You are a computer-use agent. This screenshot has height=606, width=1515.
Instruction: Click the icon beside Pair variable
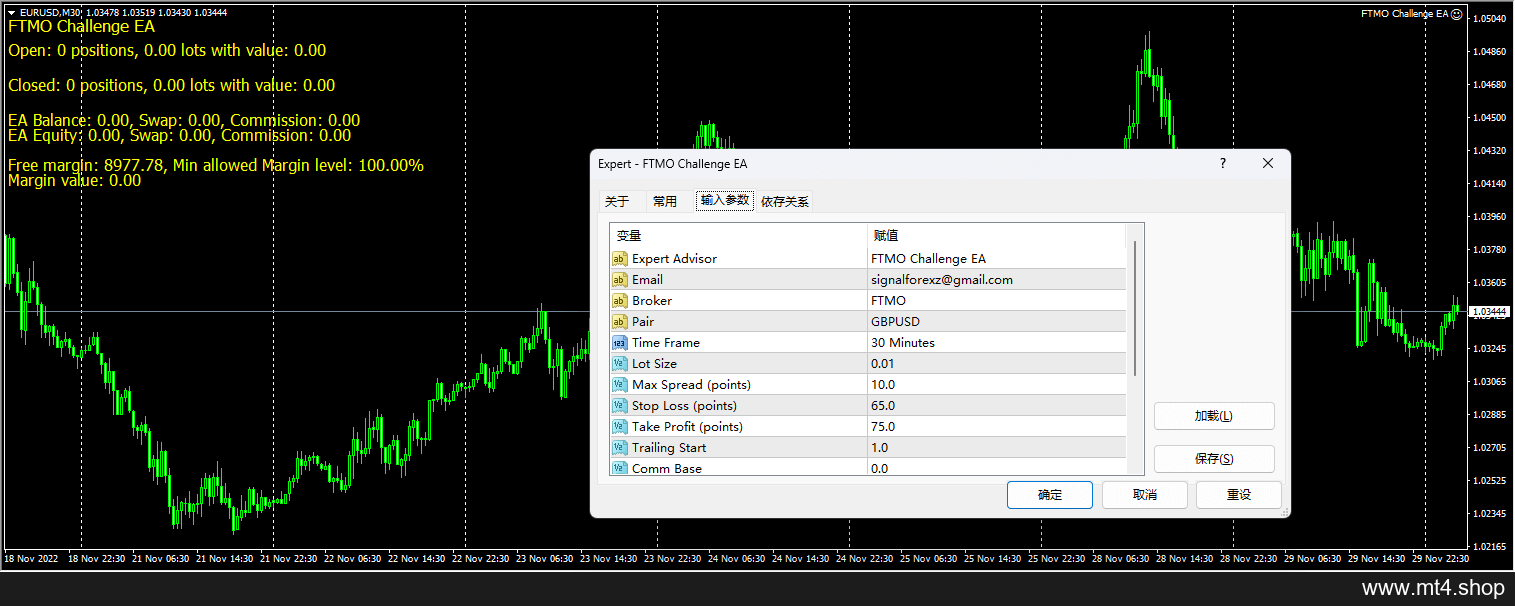[x=620, y=322]
